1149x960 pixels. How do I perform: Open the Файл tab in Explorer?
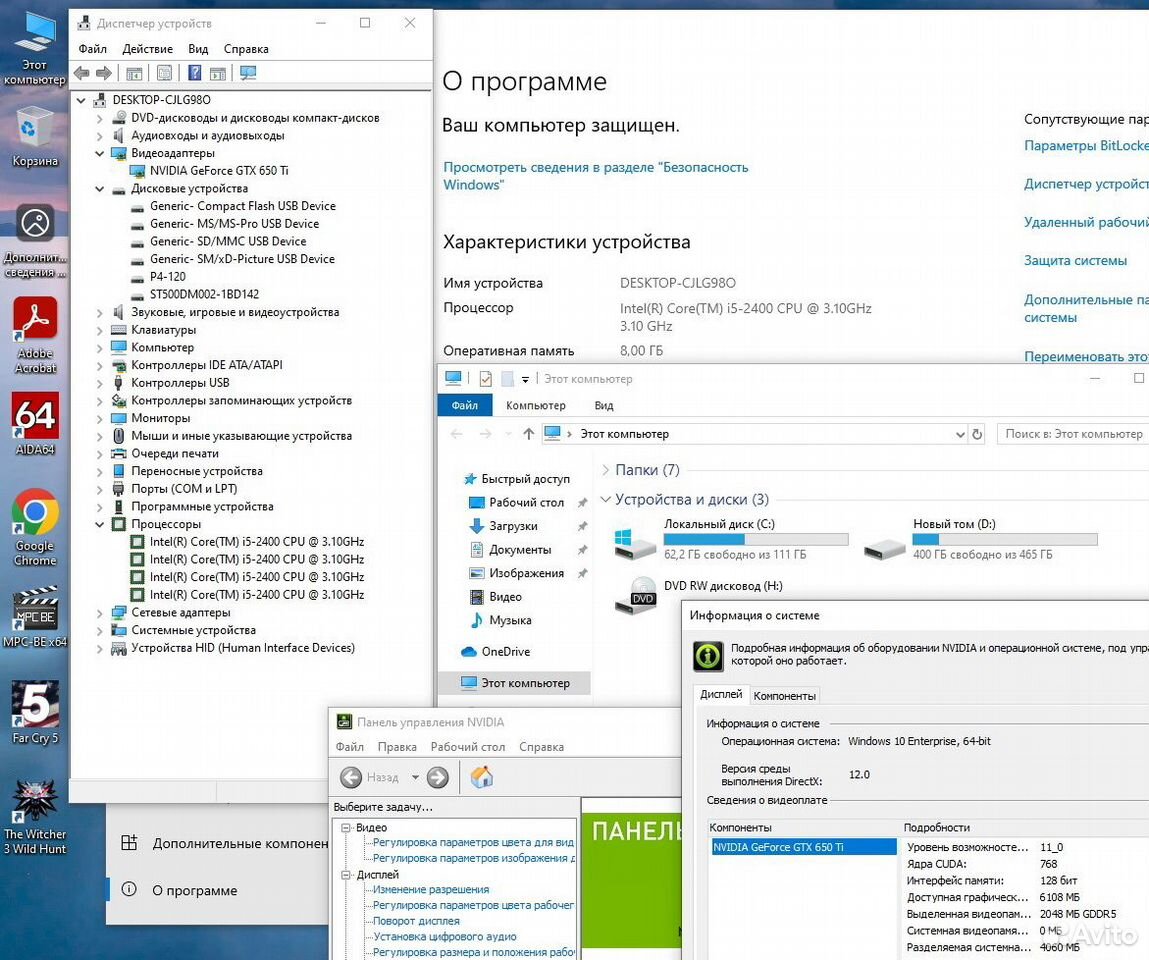click(x=465, y=405)
